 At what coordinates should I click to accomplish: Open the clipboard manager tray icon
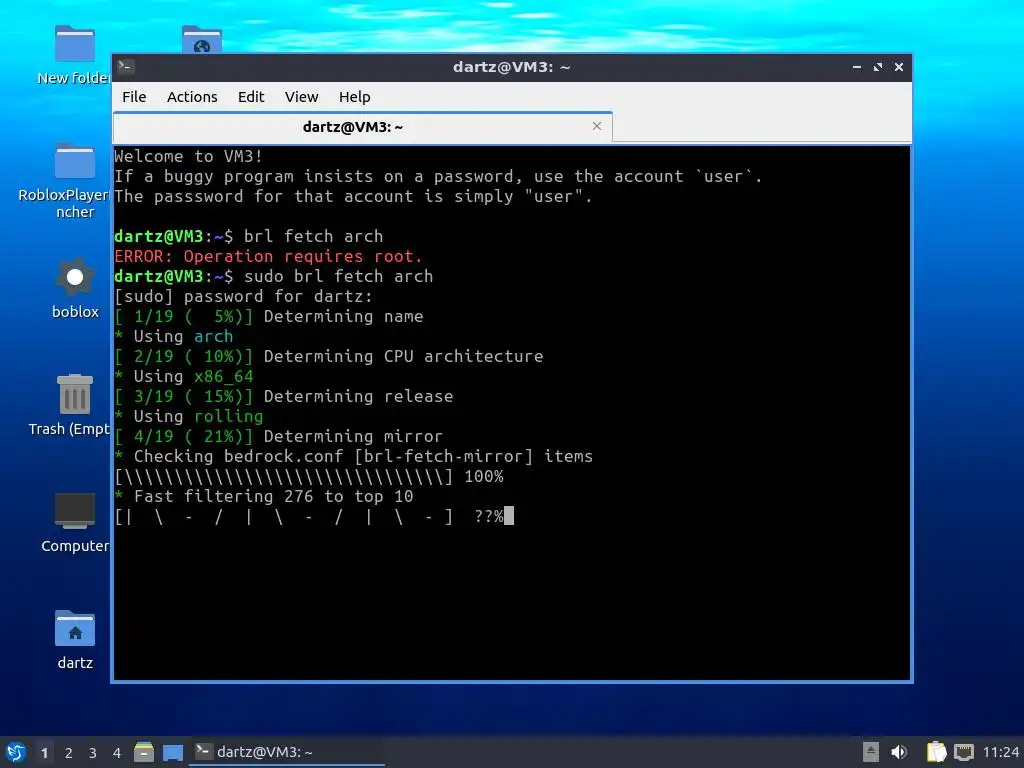(936, 752)
